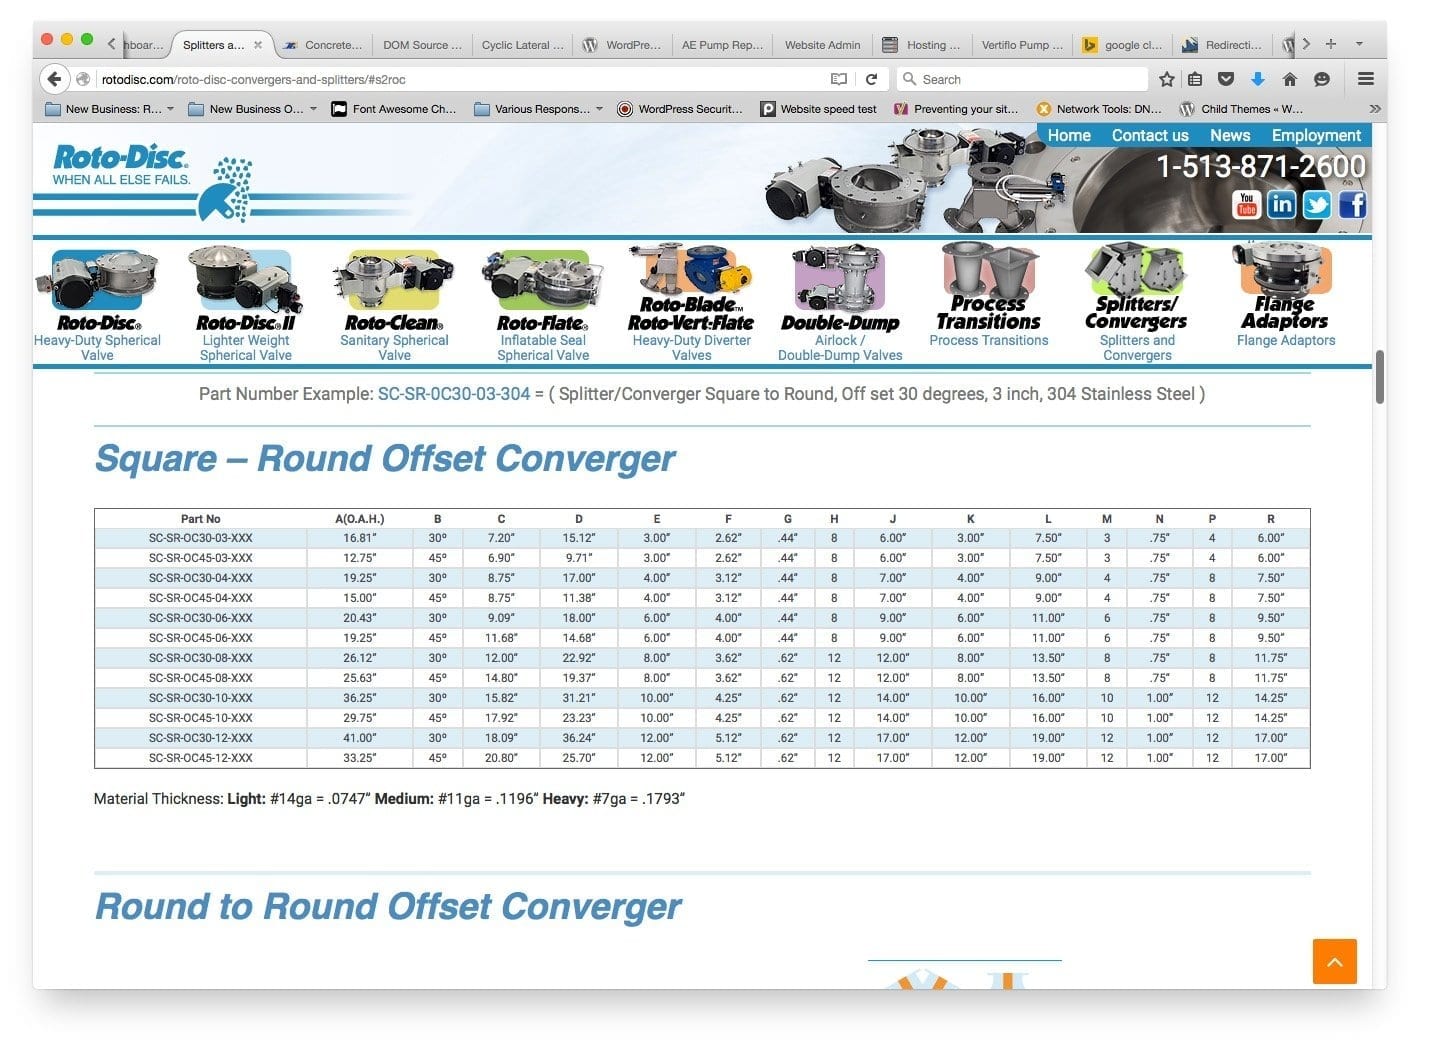Switch to the AE Pump Rep... tab
Screen dimensions: 1450x1057
(x=720, y=45)
